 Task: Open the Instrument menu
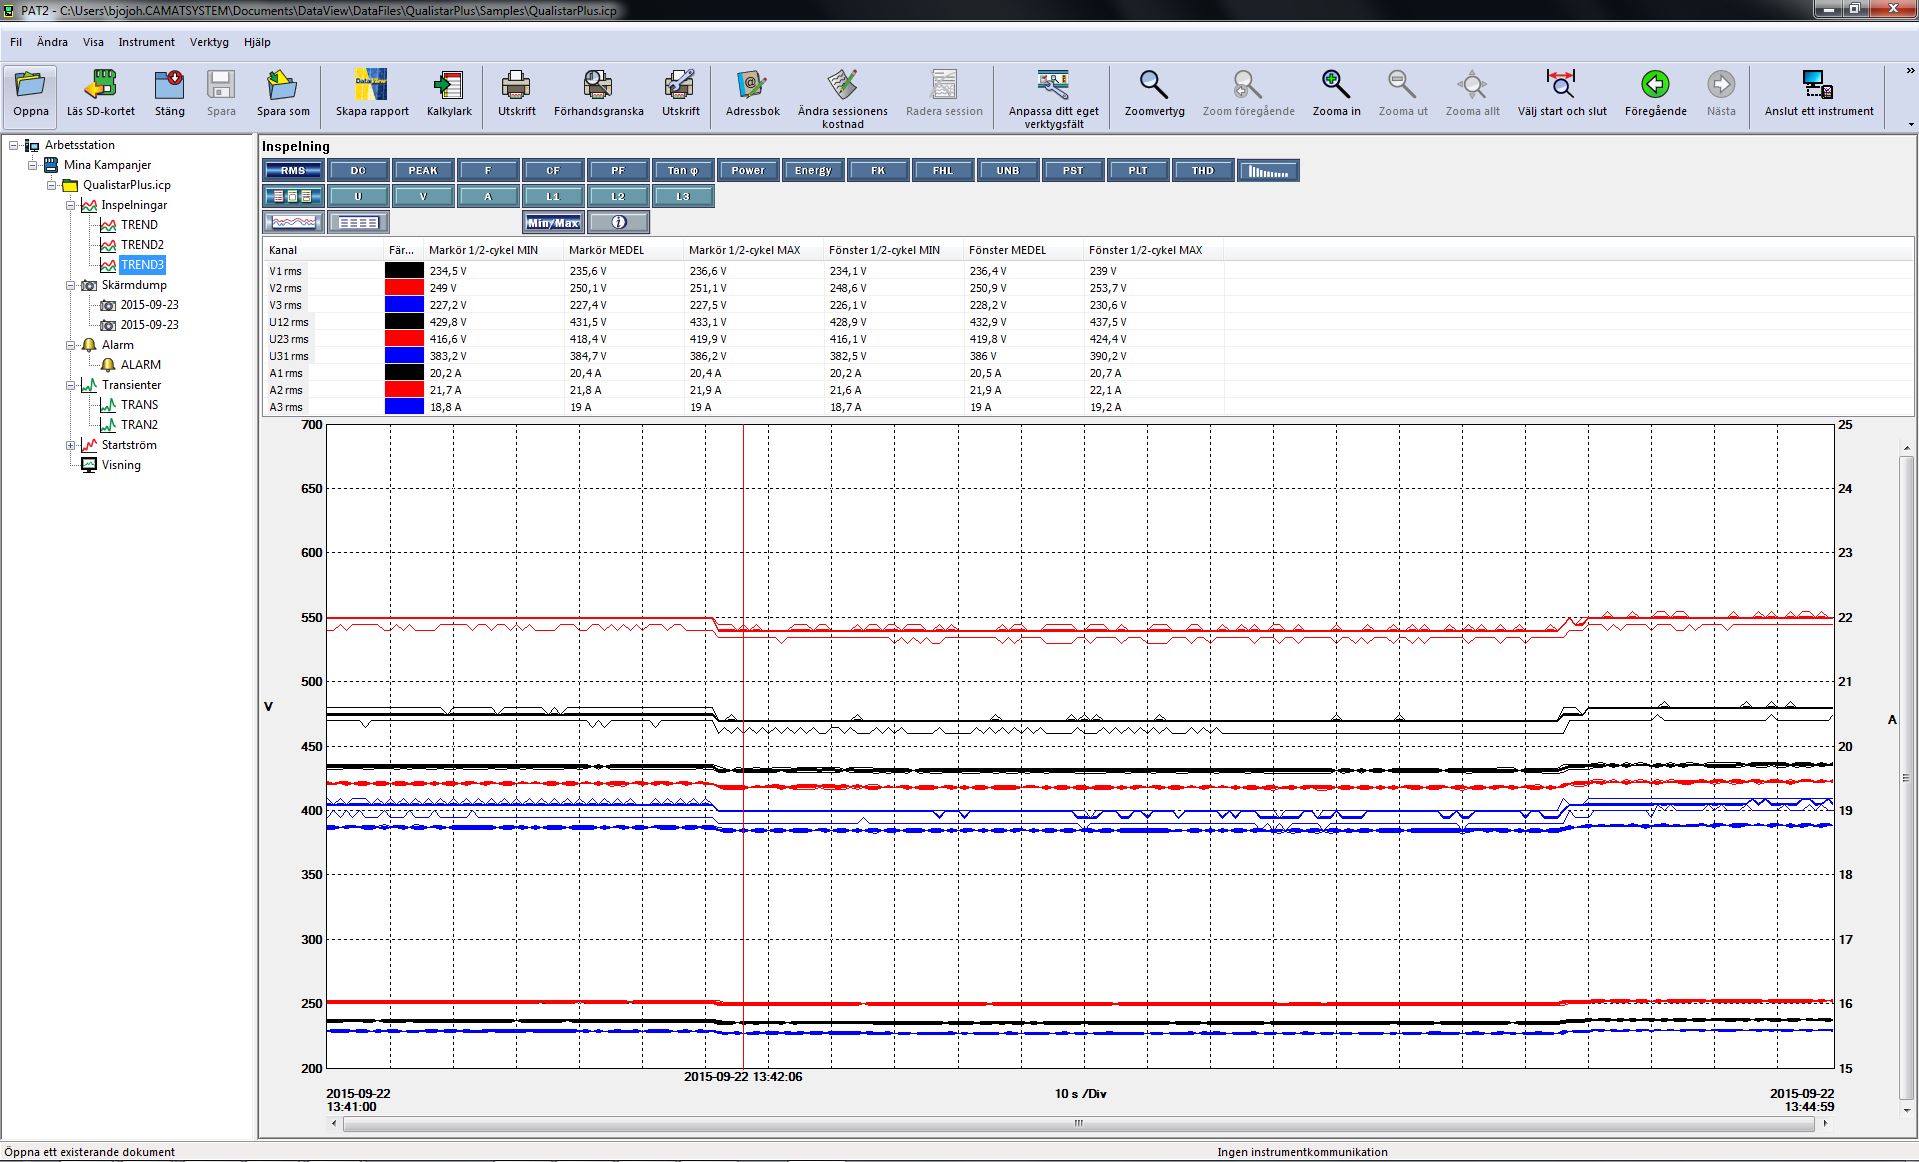[146, 42]
